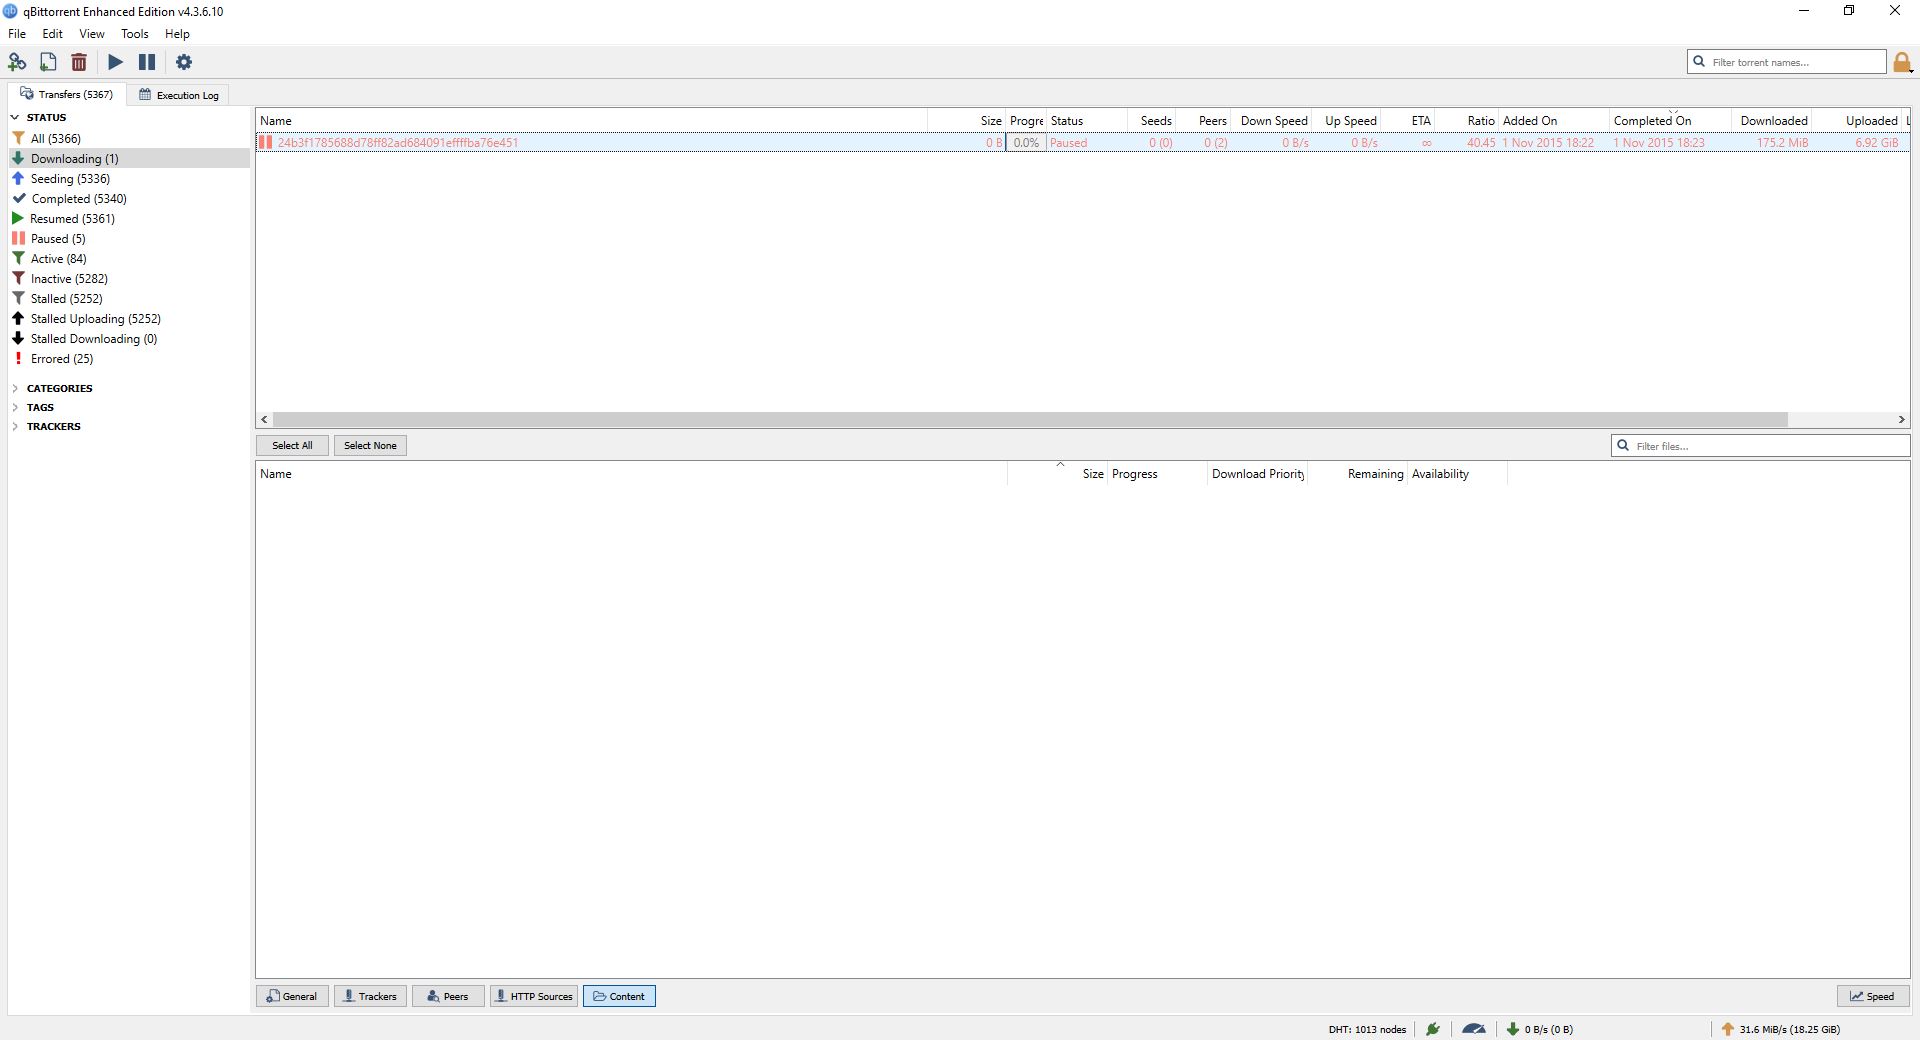
Task: Open the Help menu
Action: 177,34
